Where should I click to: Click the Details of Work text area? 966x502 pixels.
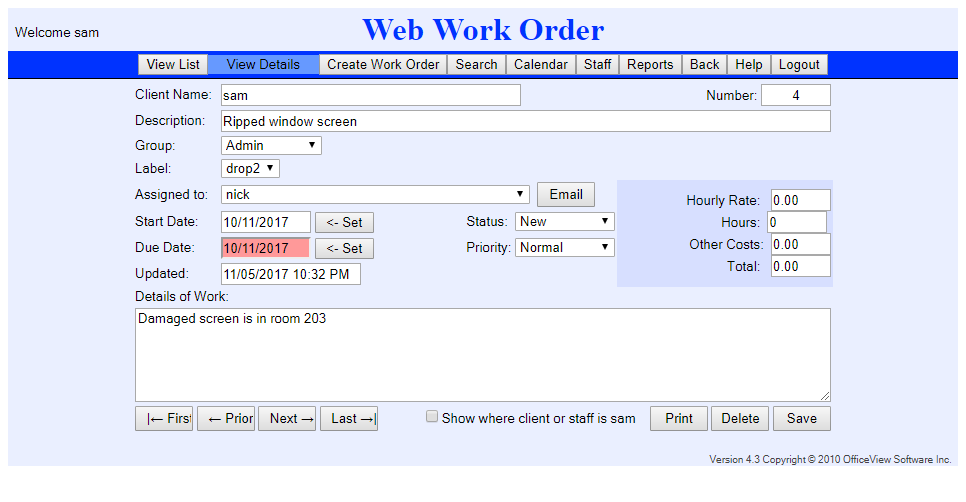[482, 355]
